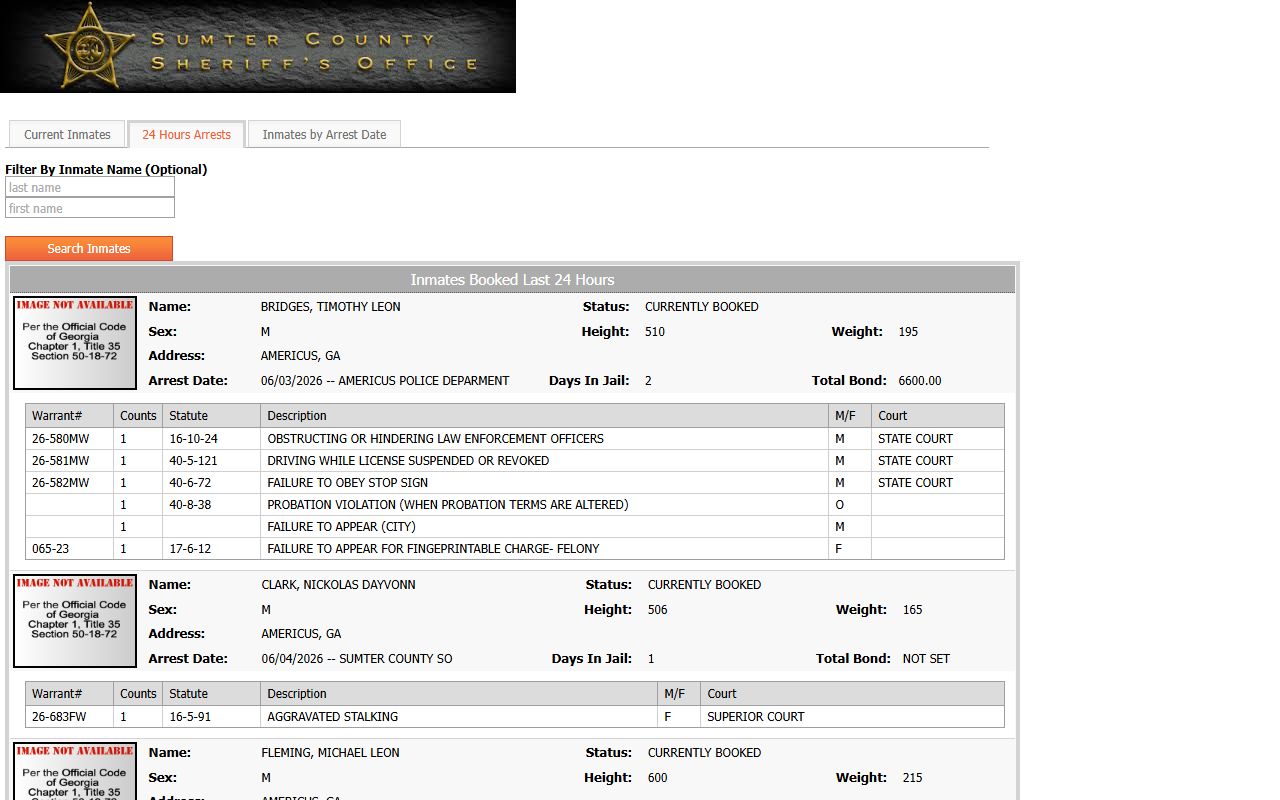Click the PROBATION VIOLATION description row
Screen dimensions: 1280x800
point(447,505)
